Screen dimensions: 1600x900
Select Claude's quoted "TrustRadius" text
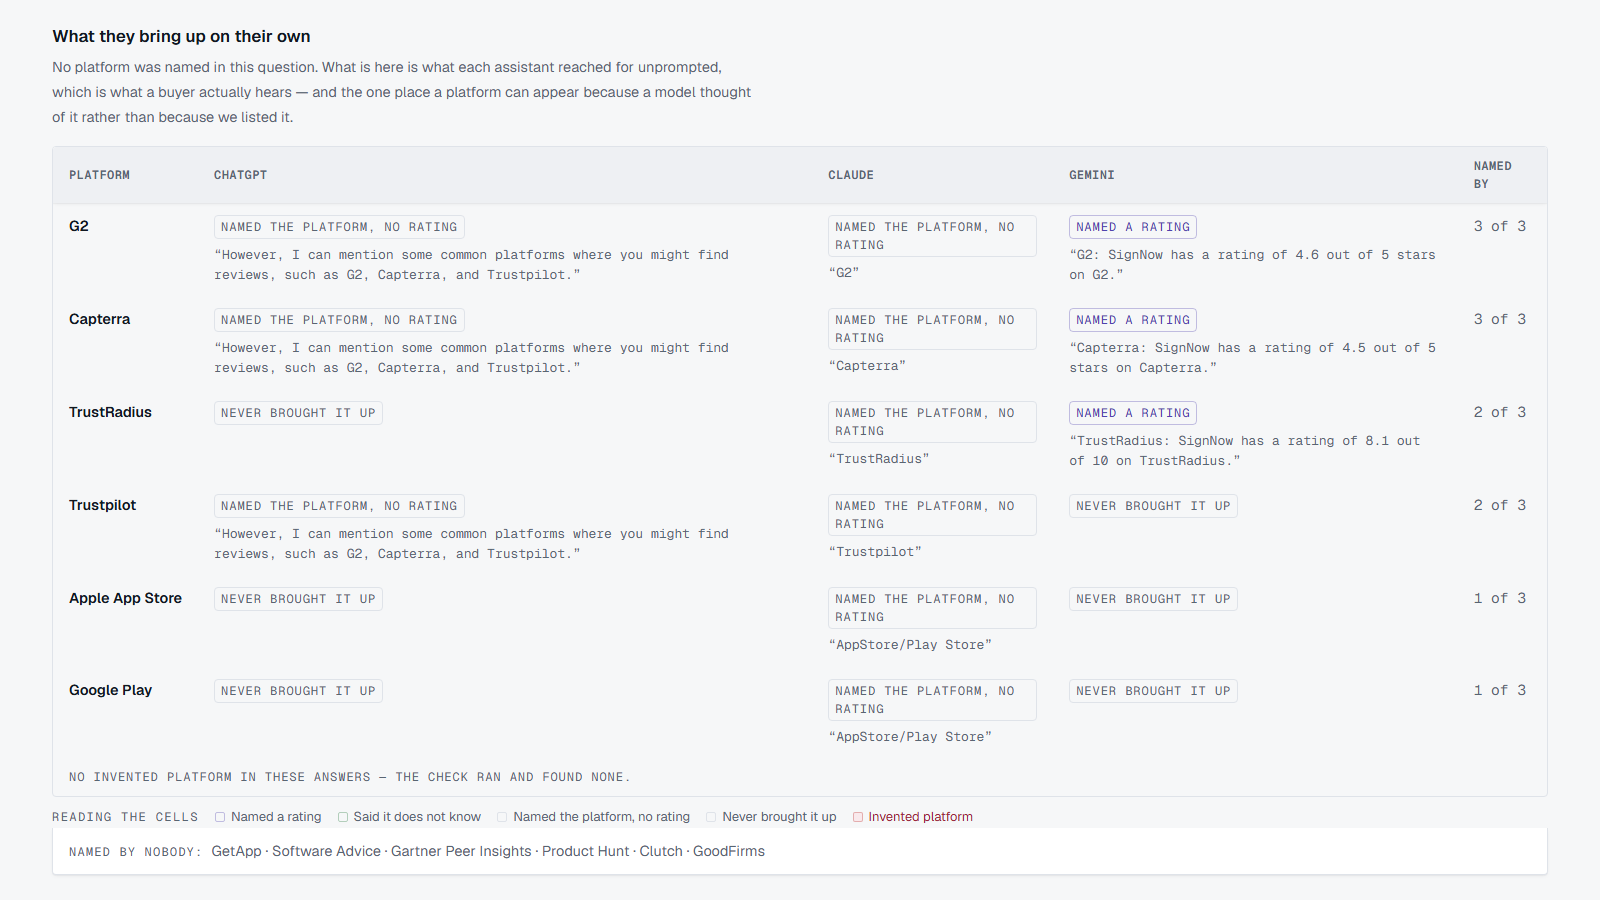(879, 459)
